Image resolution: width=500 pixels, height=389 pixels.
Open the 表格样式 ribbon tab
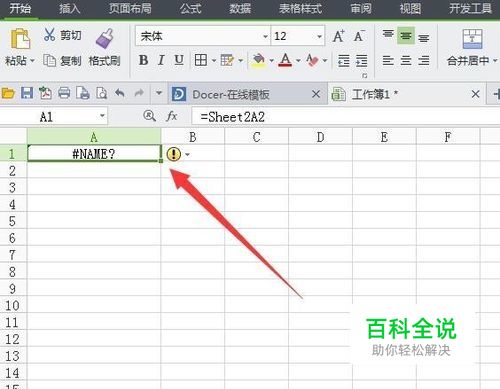(x=301, y=9)
